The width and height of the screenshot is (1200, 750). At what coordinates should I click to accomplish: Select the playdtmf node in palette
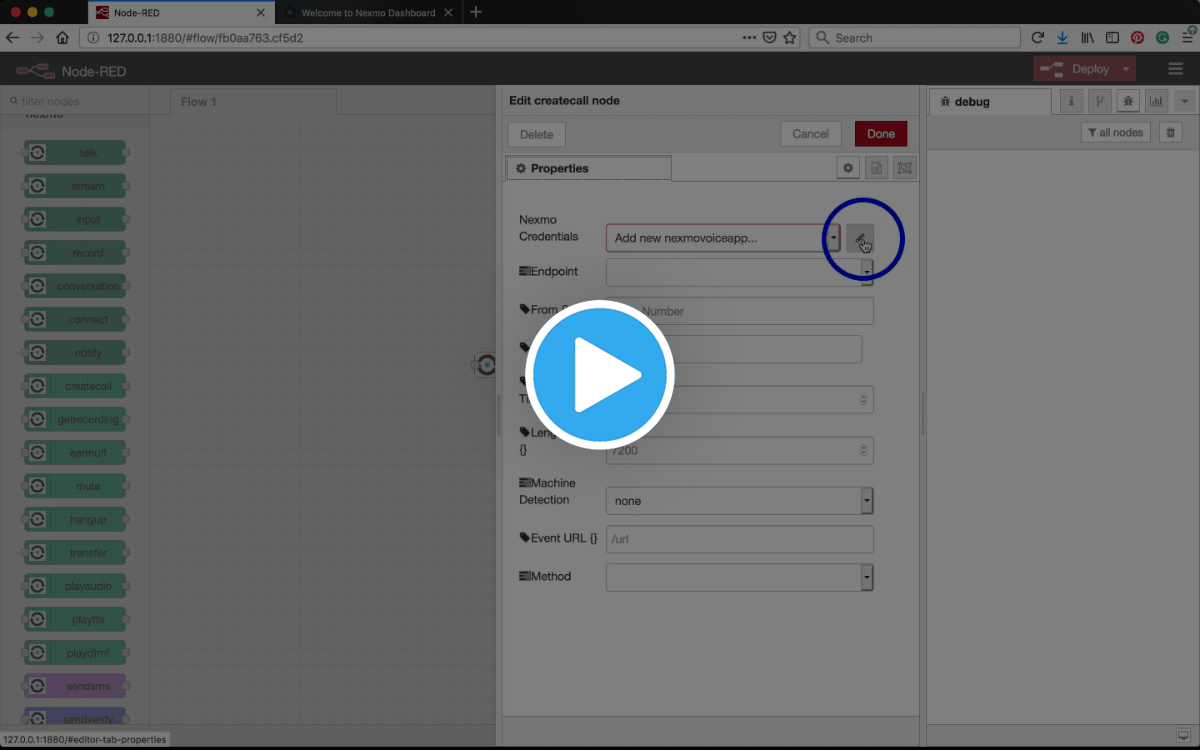(x=76, y=653)
